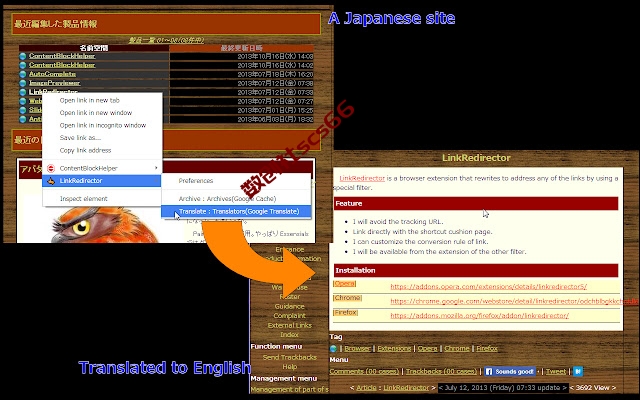Open highlighted LinkRedirector submenu item
640x400 pixels.
(x=102, y=181)
